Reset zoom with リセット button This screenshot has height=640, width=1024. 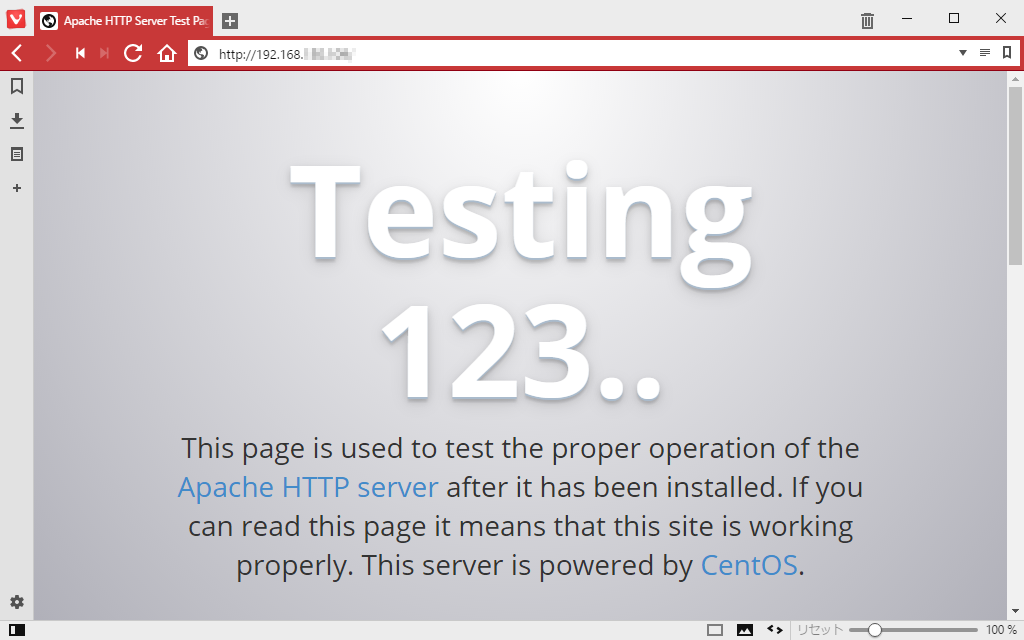[x=820, y=630]
